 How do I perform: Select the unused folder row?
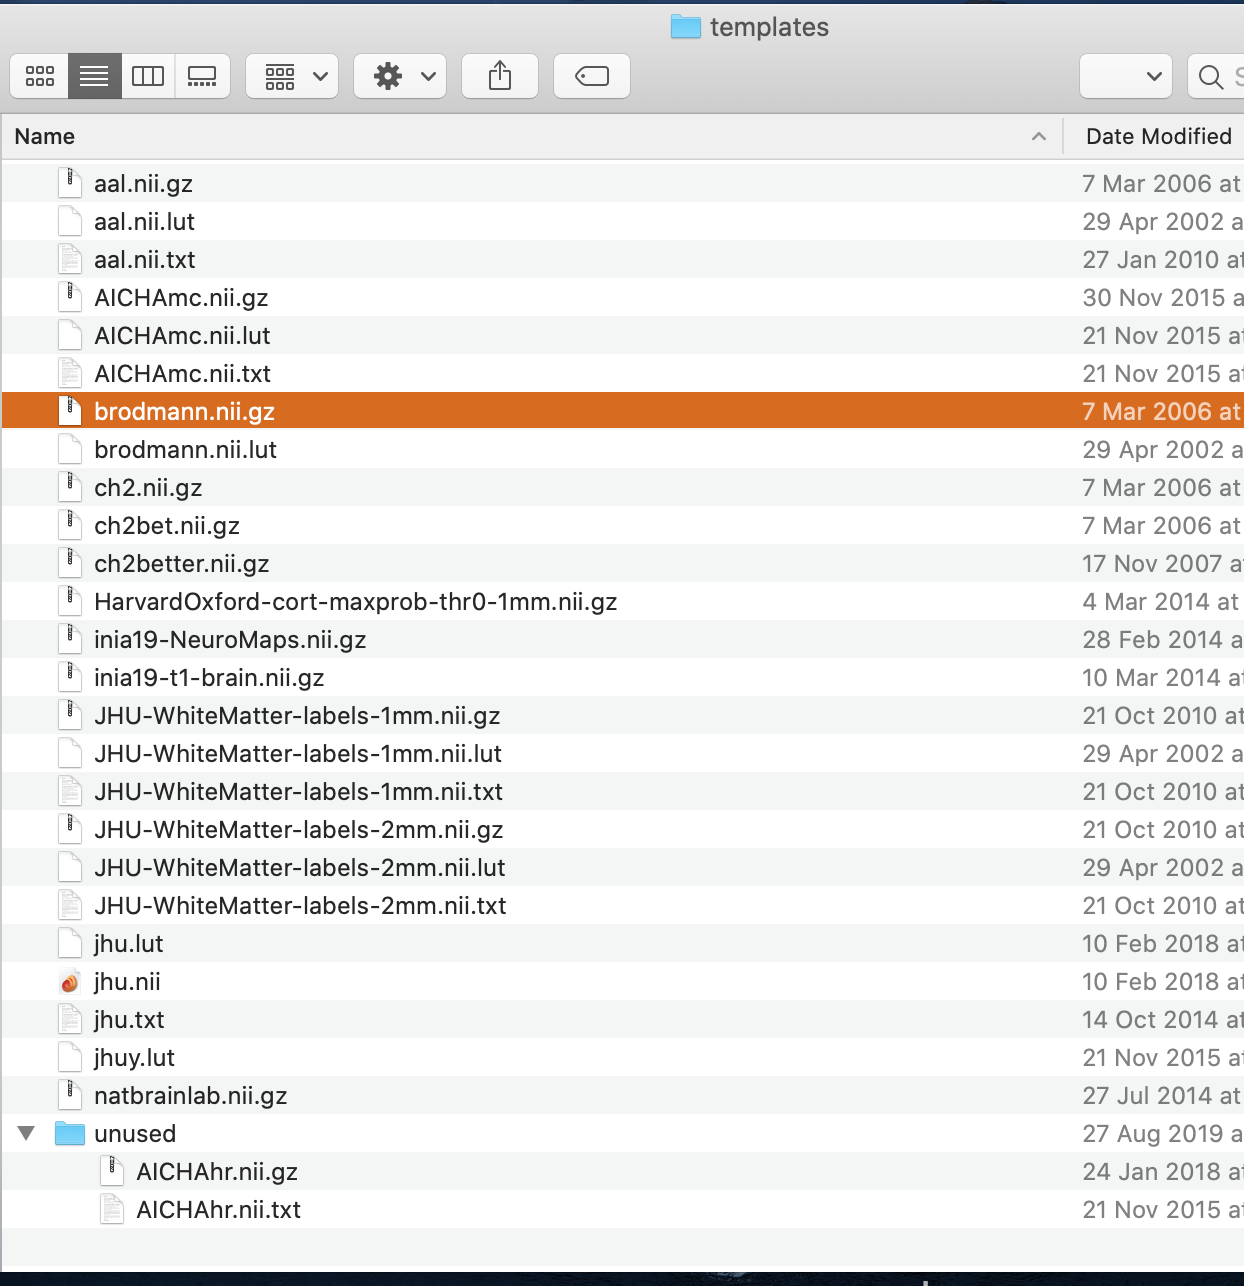[x=135, y=1133]
